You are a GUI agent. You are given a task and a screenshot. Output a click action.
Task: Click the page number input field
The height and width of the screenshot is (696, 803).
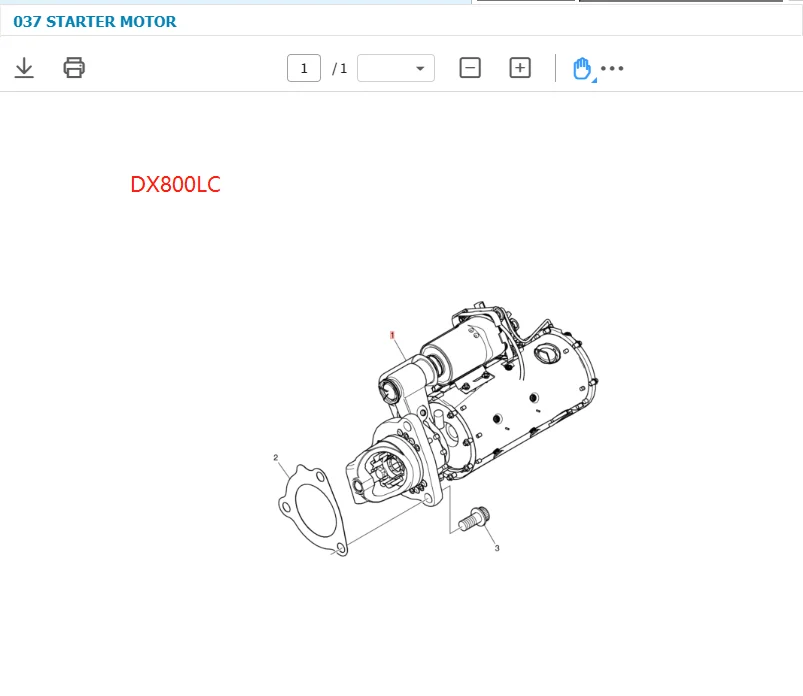point(304,68)
